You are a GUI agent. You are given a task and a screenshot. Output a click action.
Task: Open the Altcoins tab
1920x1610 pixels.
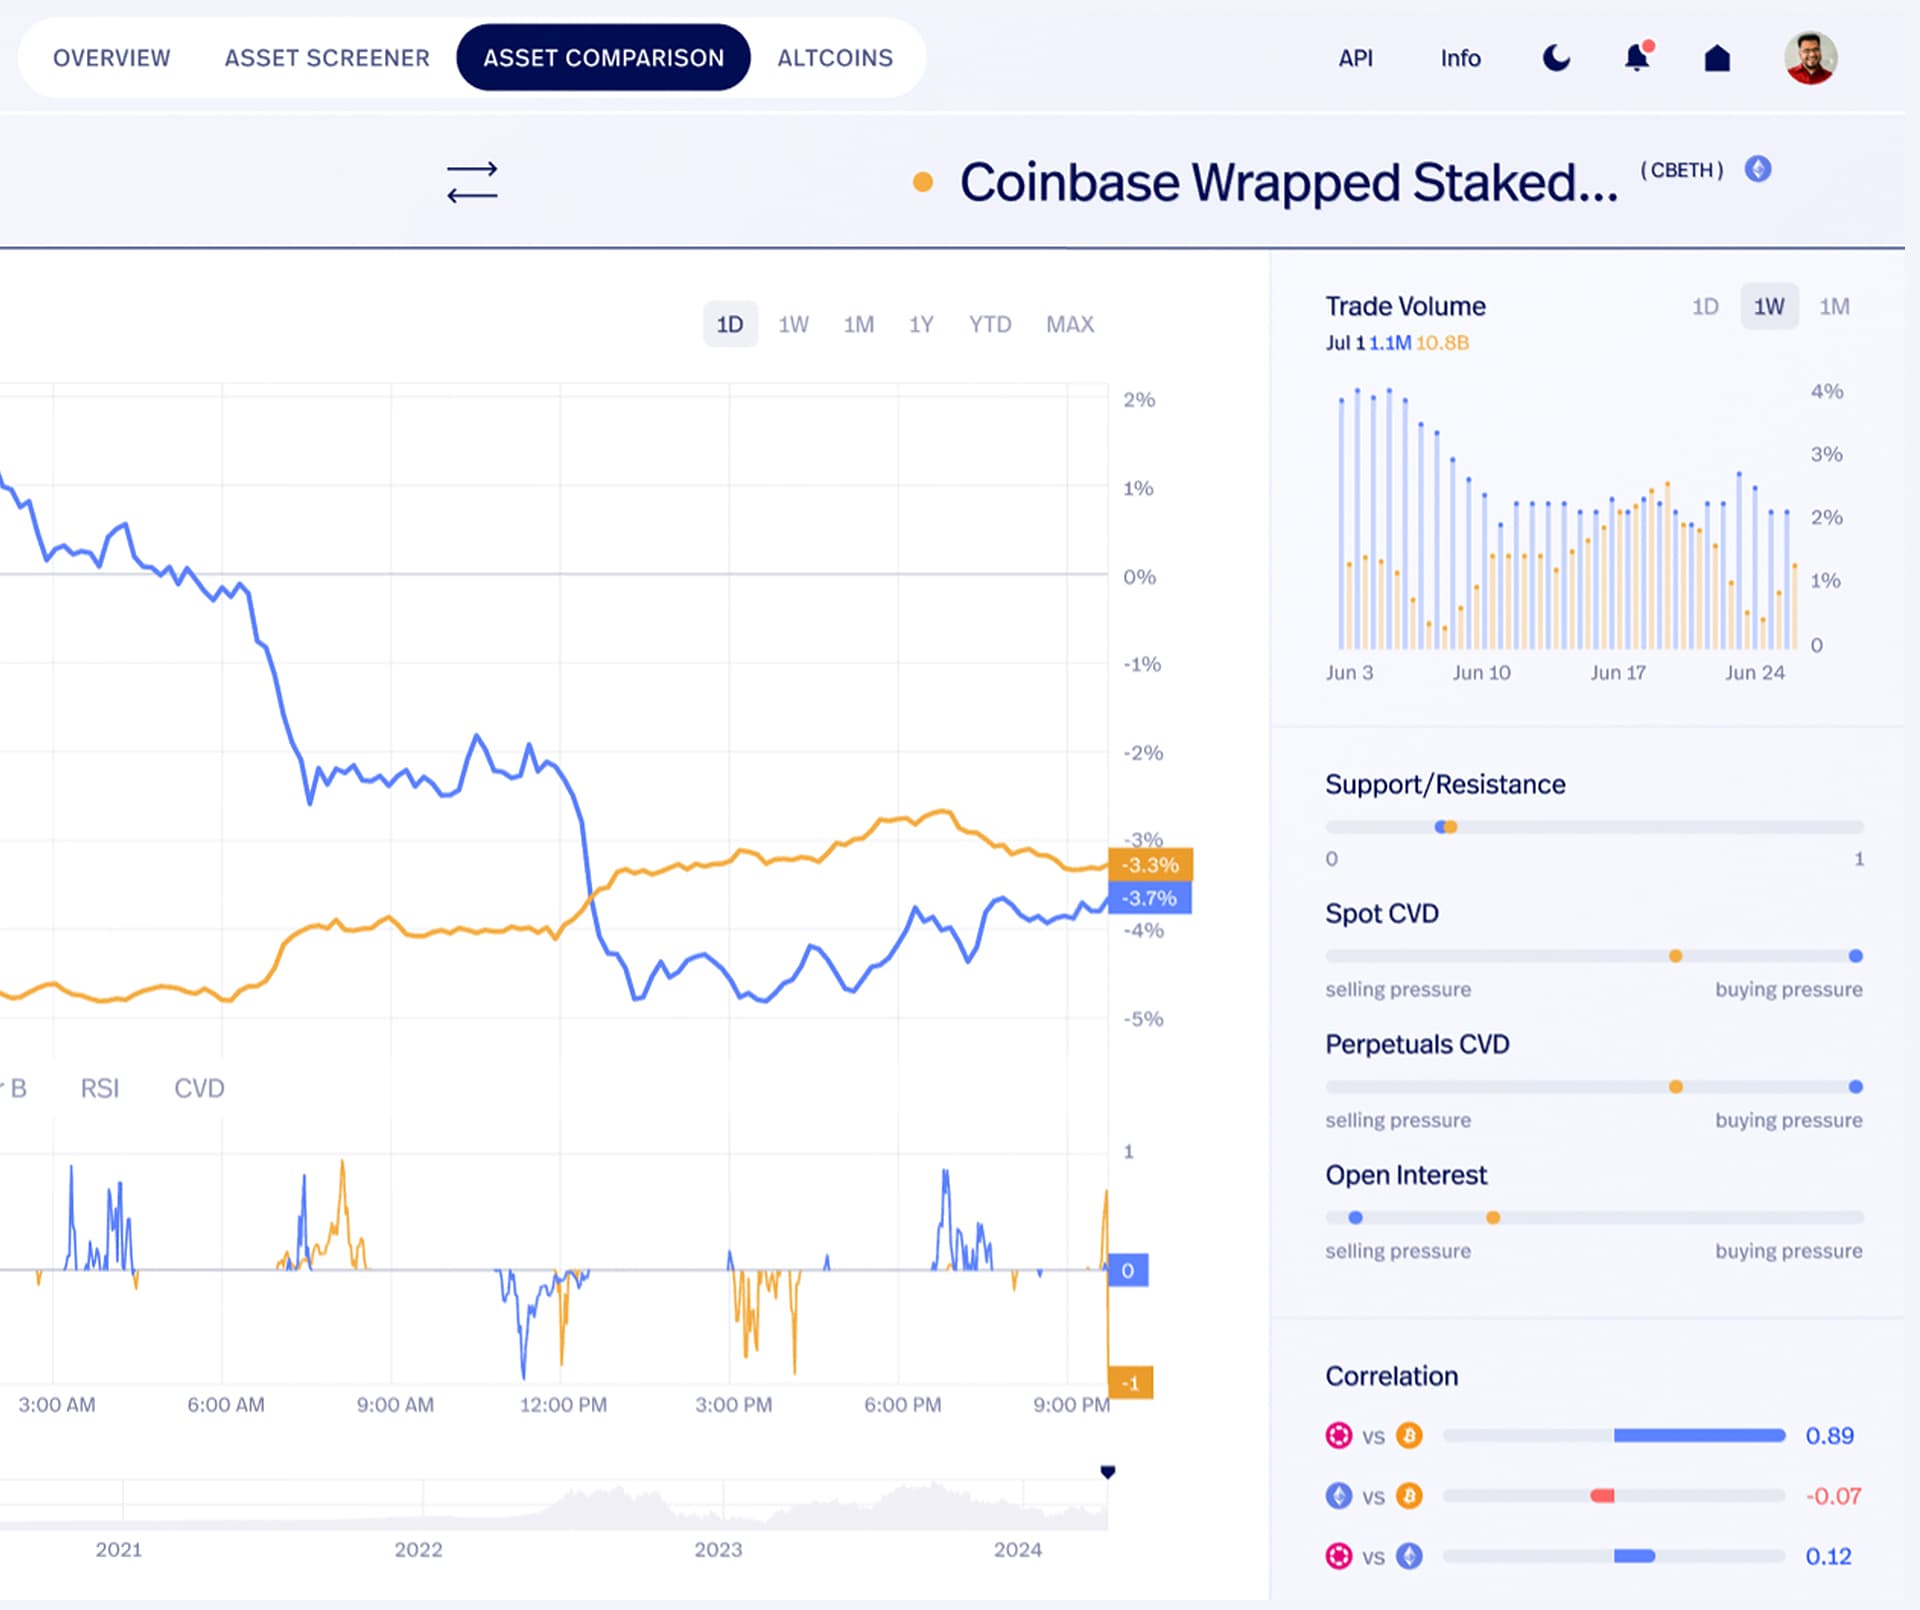(x=835, y=58)
